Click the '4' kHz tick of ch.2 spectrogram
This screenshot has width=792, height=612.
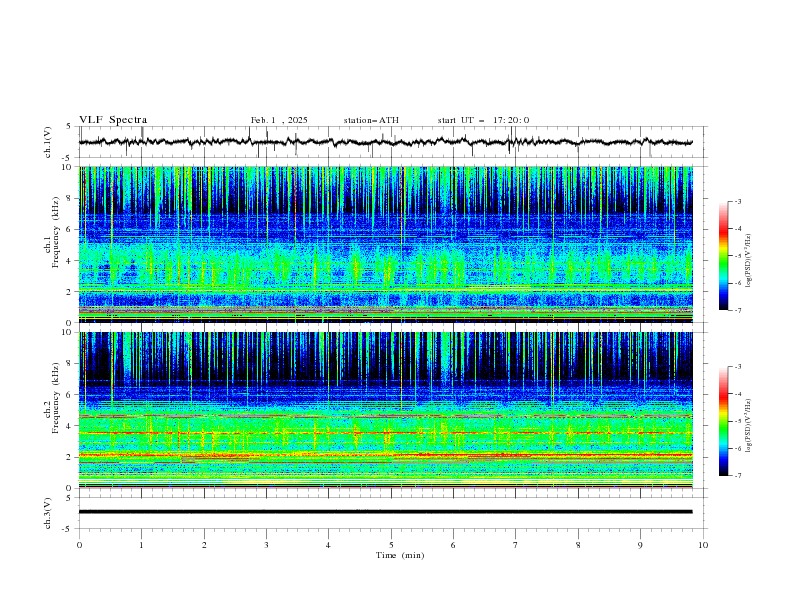[x=70, y=426]
